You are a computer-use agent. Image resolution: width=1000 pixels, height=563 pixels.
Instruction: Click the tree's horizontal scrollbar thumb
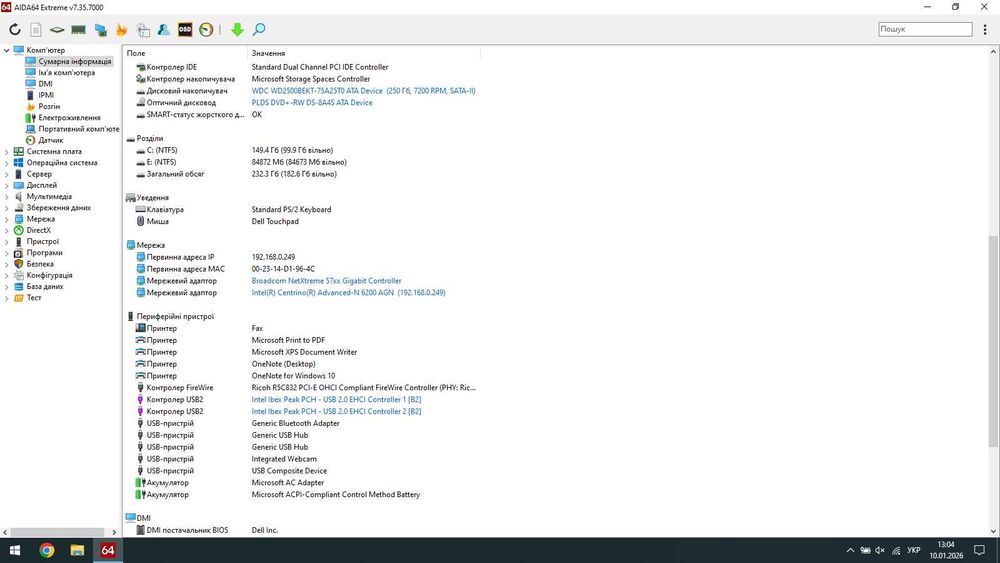(58, 532)
